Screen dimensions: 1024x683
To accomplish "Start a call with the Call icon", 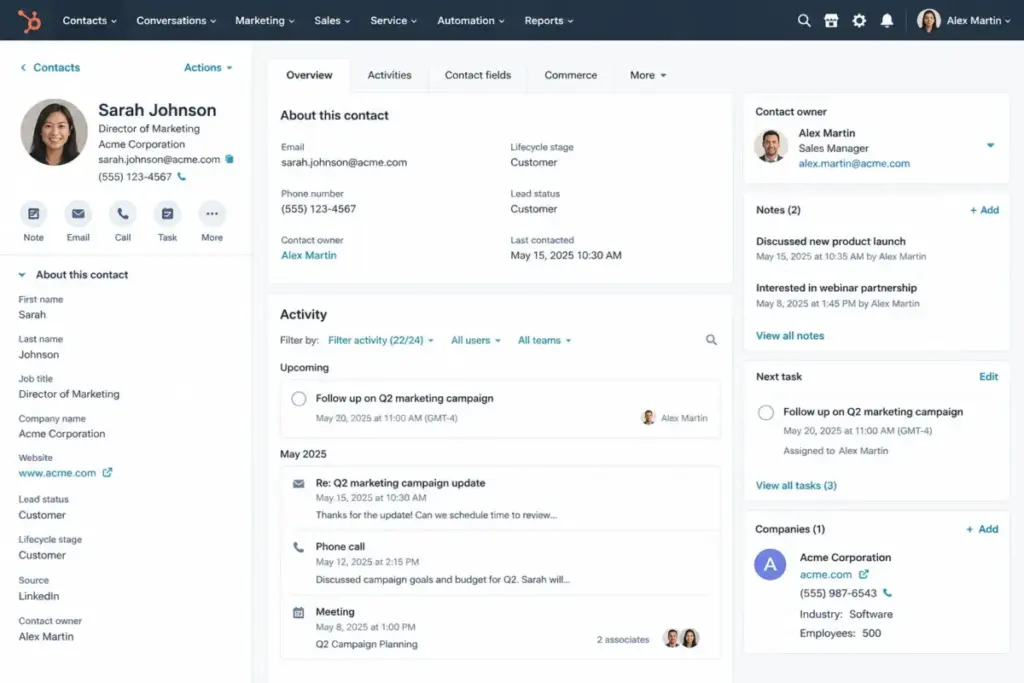I will (x=123, y=214).
